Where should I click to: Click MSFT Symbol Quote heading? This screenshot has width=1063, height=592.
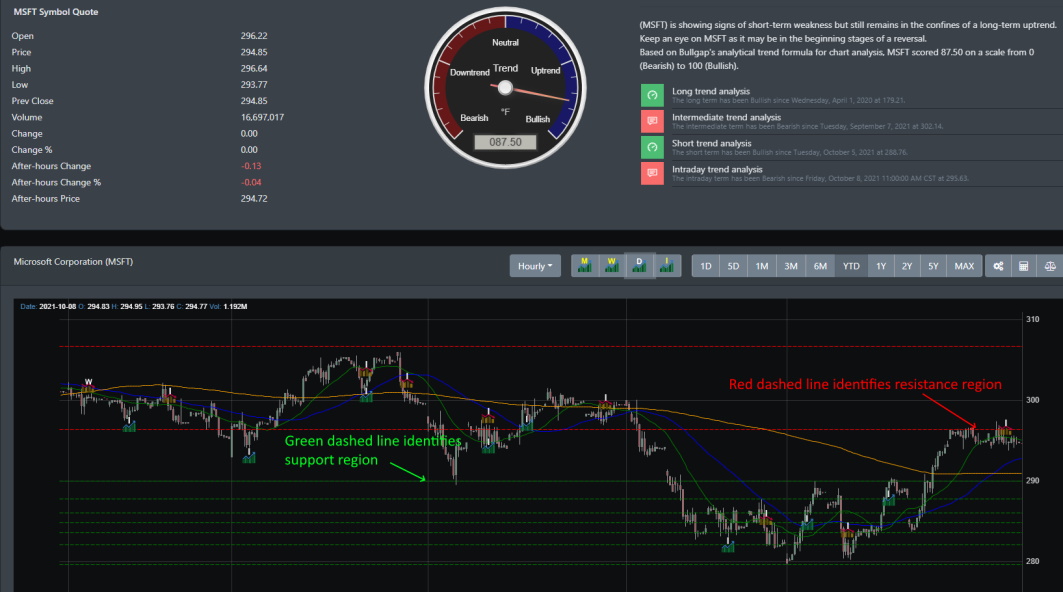point(56,12)
